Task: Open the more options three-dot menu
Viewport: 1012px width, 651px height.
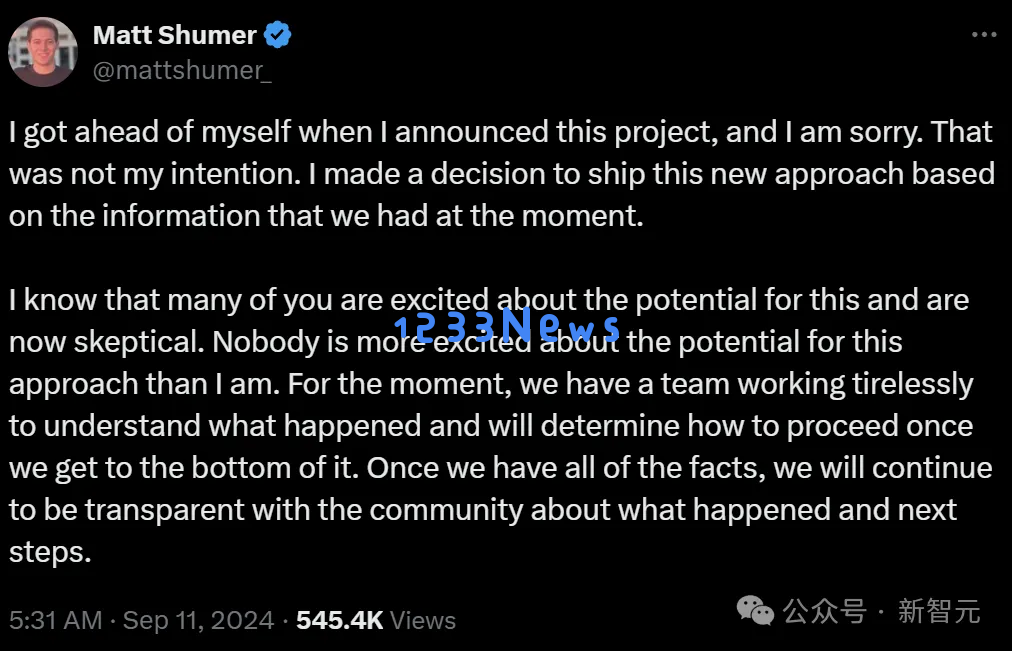Action: [x=984, y=35]
